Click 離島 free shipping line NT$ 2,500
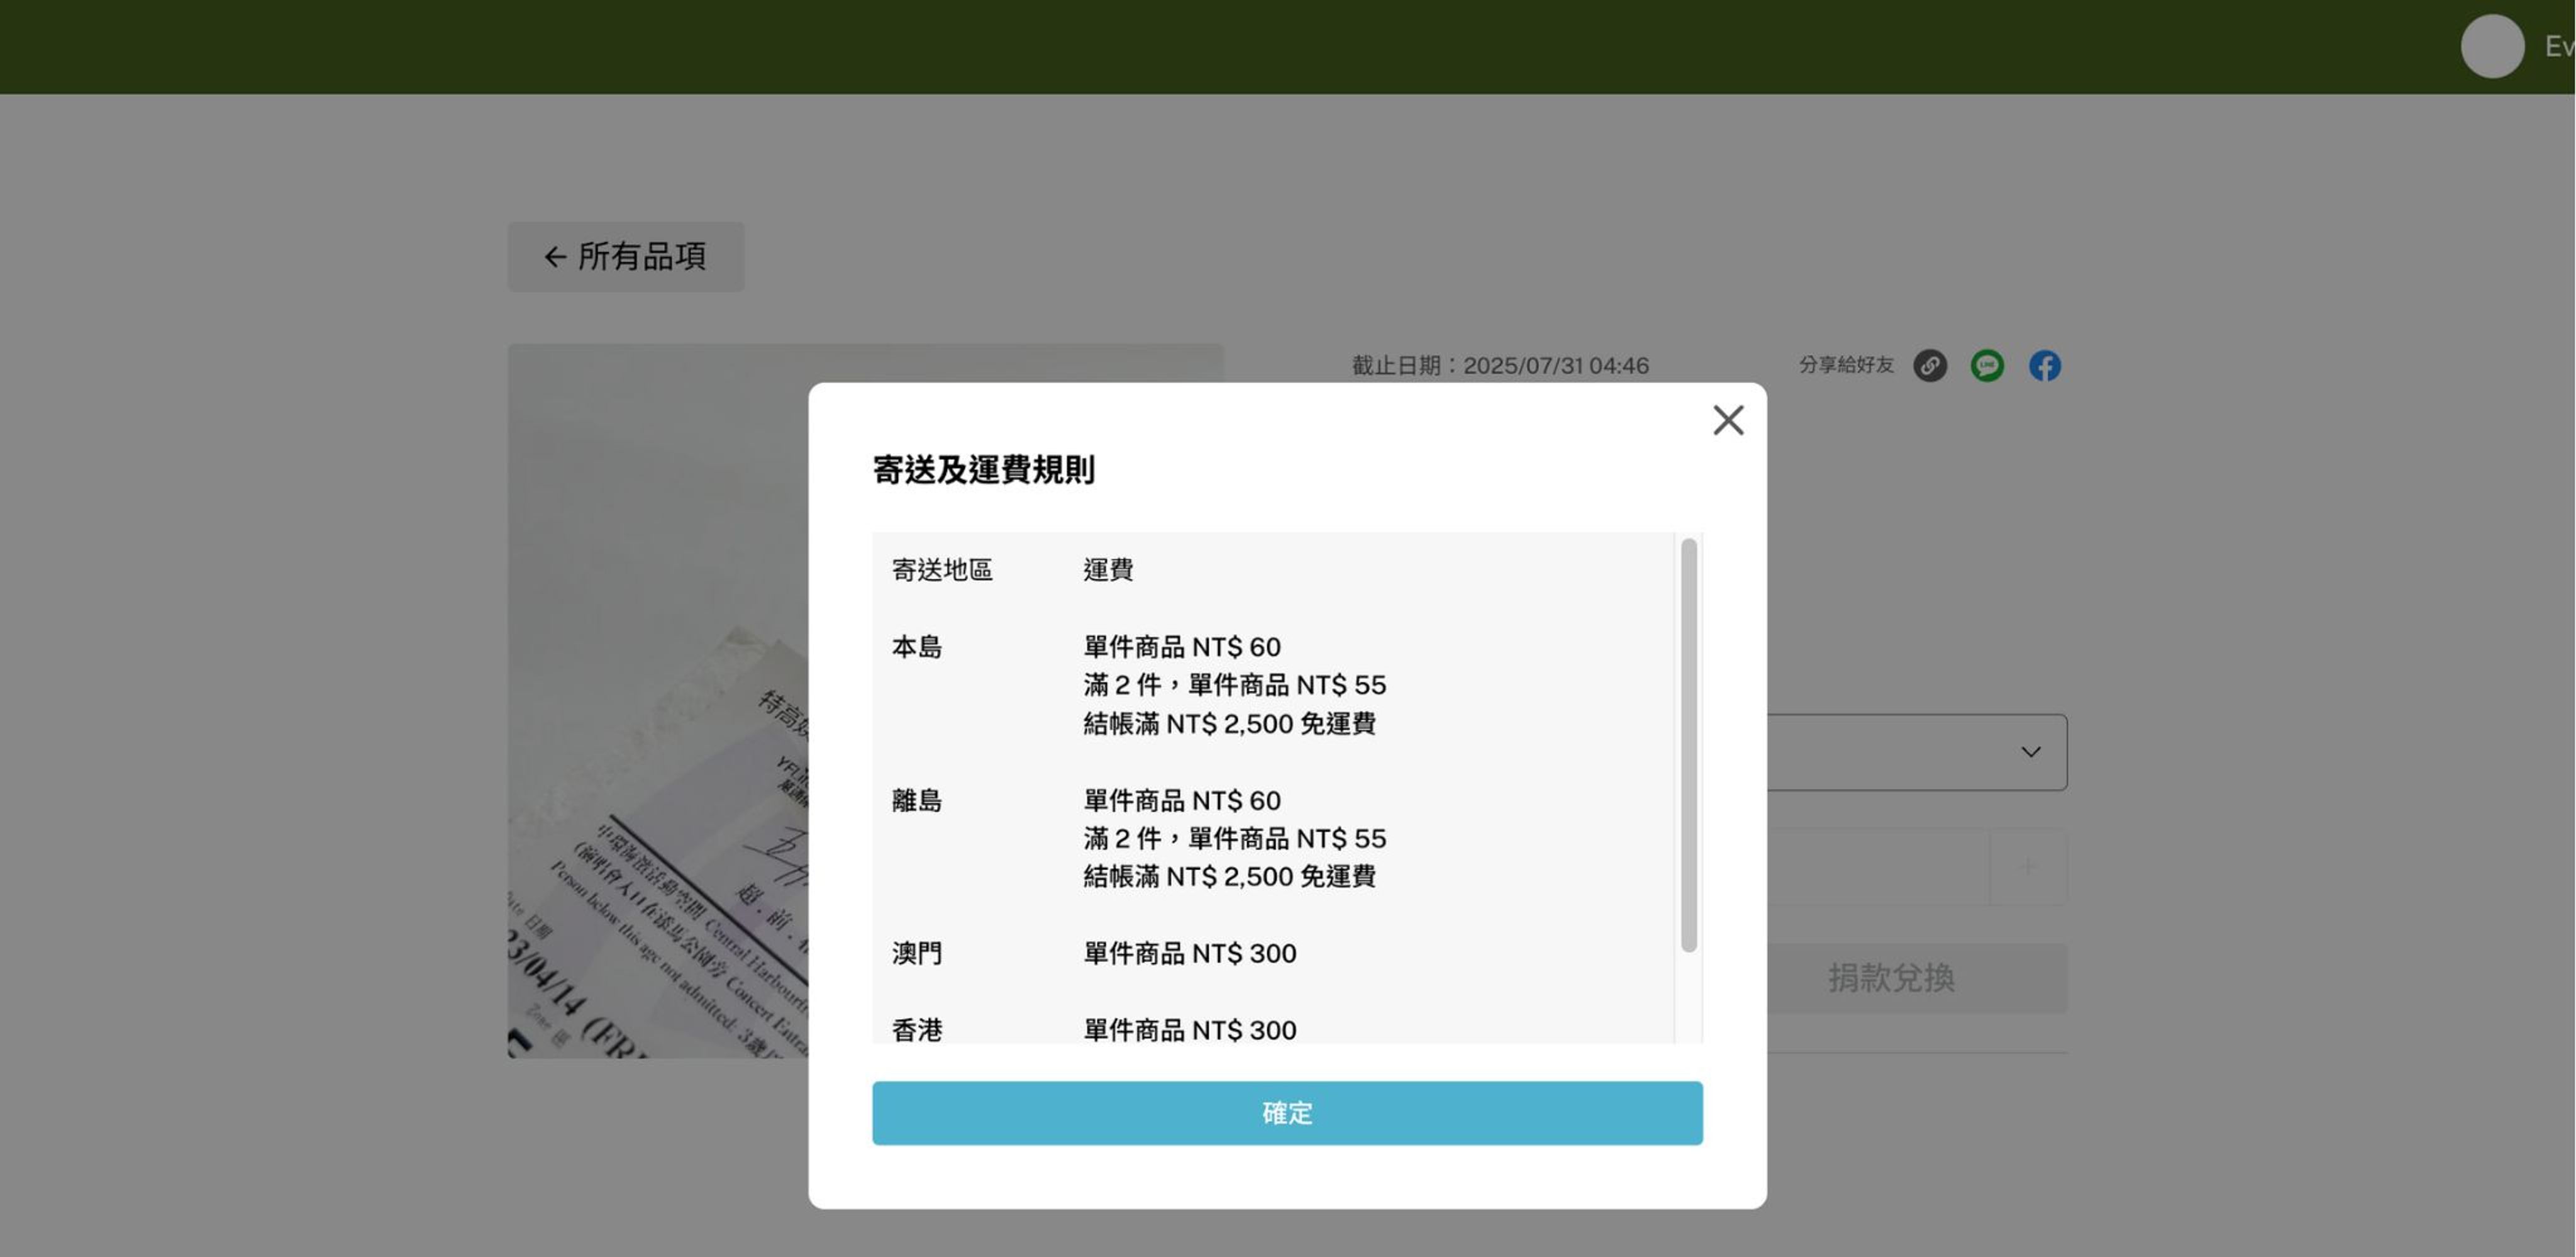 [1230, 876]
